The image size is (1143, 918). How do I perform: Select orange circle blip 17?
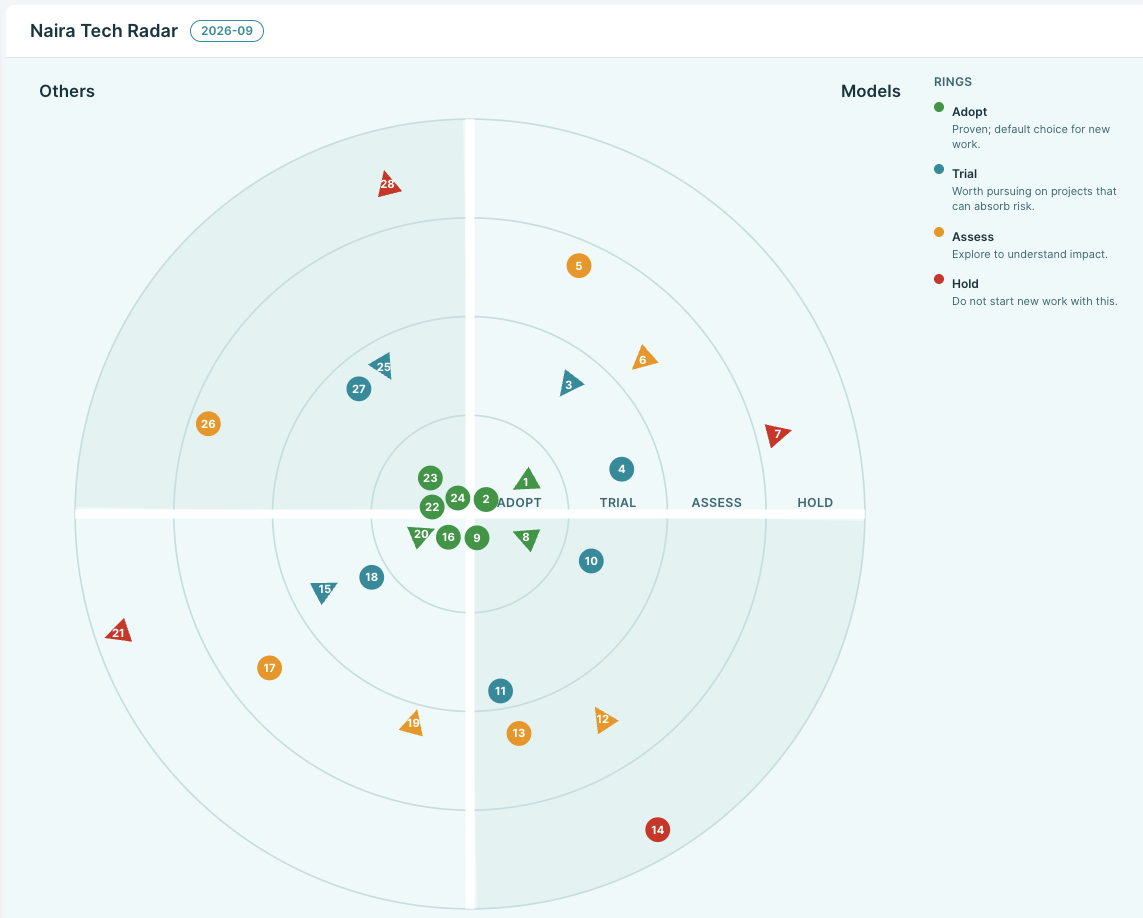point(270,668)
